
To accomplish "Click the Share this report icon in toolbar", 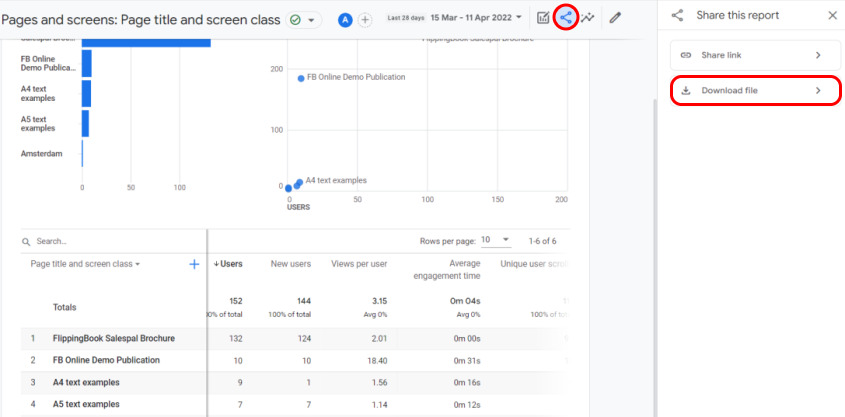I will pyautogui.click(x=566, y=17).
